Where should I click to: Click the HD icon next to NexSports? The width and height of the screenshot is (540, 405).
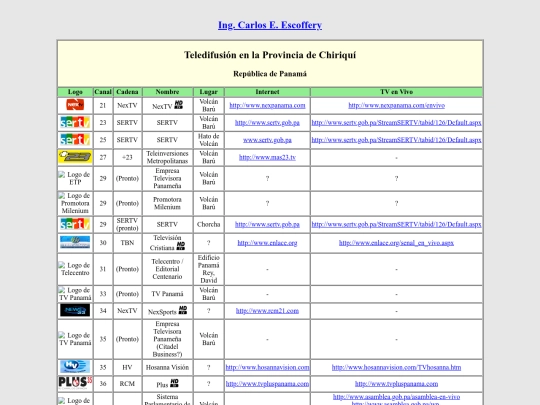pos(183,310)
